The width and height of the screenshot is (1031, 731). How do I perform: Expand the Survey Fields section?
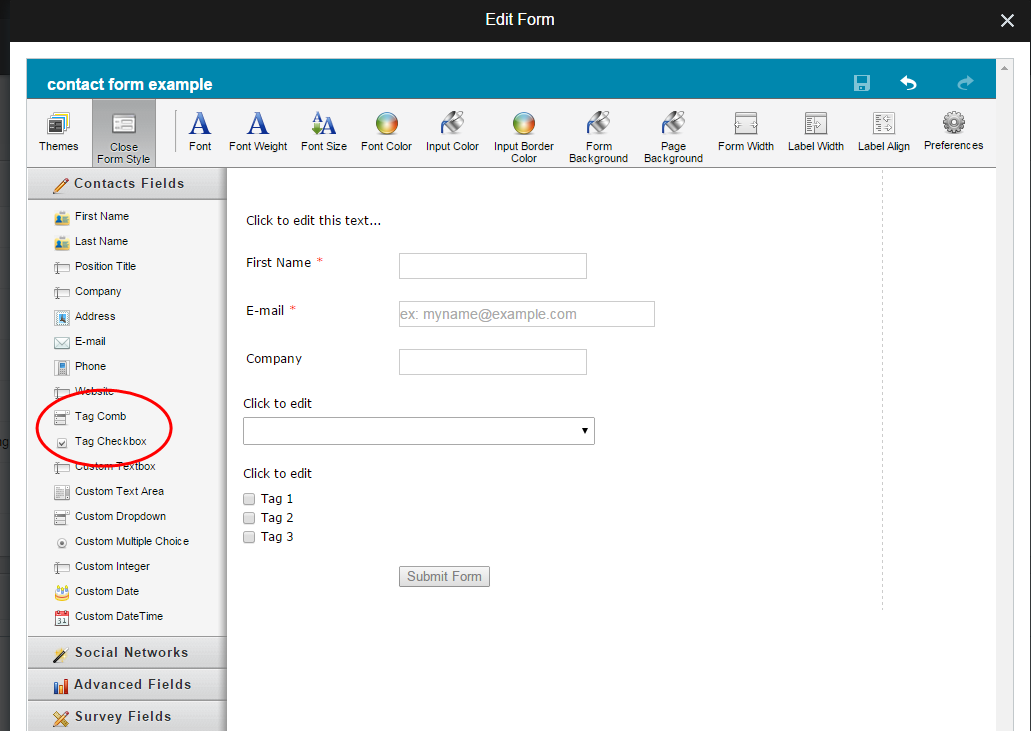pos(127,717)
